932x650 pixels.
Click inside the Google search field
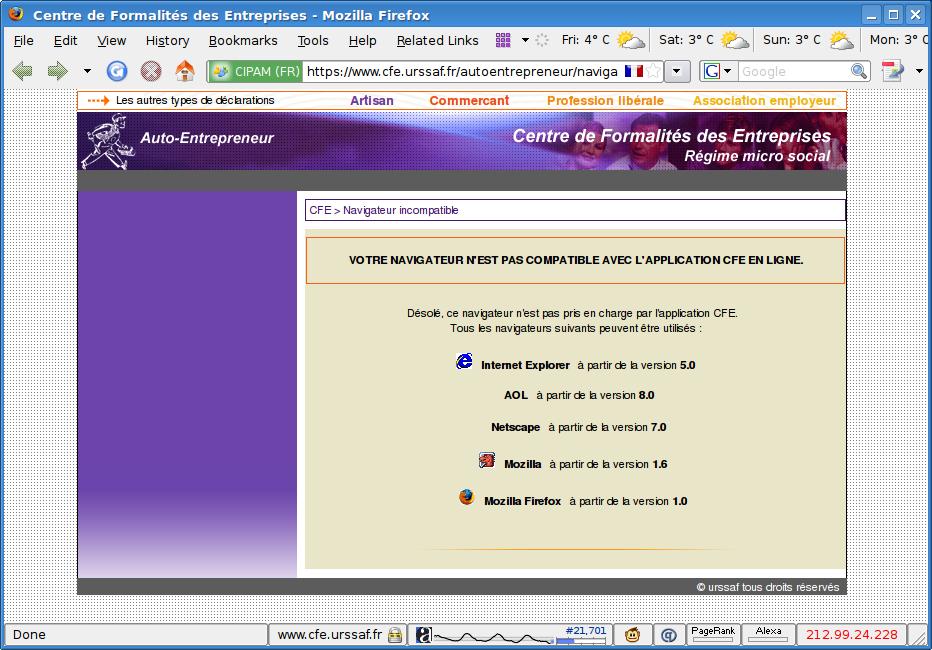[x=790, y=71]
